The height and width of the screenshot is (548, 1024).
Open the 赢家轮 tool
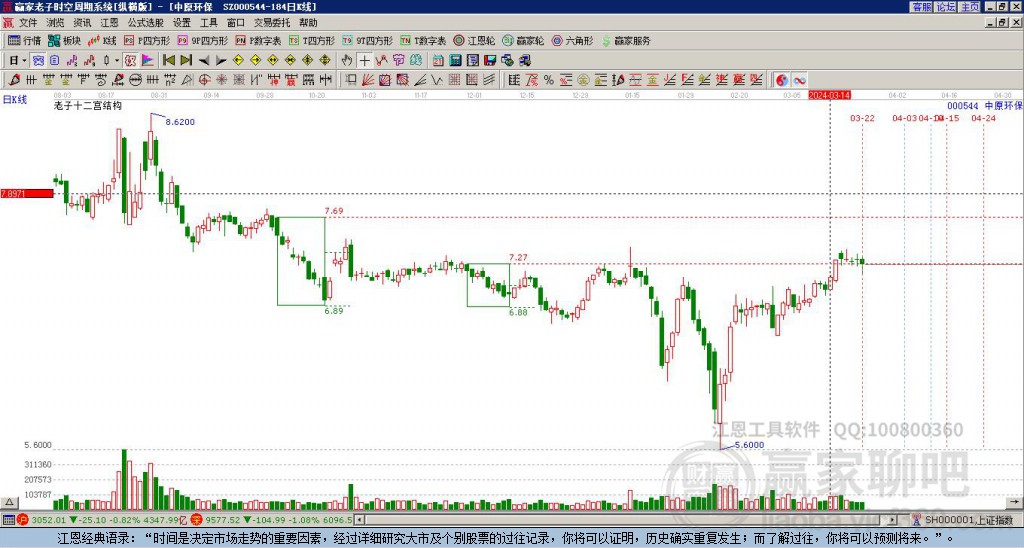click(x=523, y=40)
